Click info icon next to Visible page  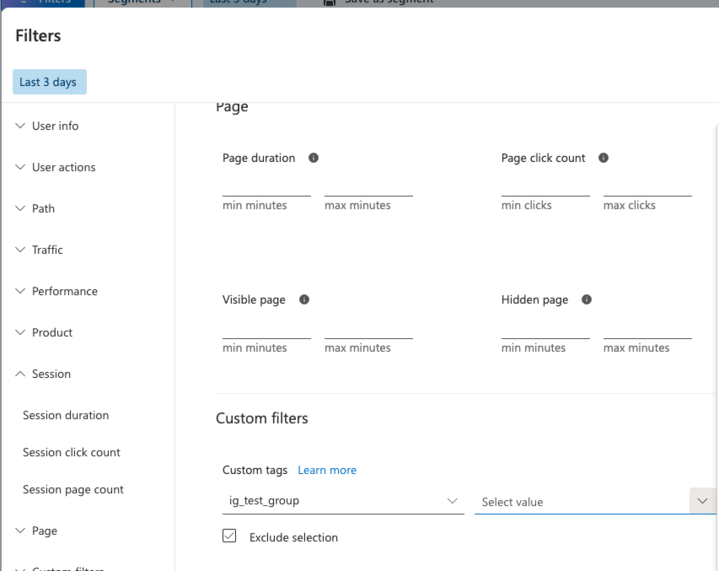(x=304, y=300)
